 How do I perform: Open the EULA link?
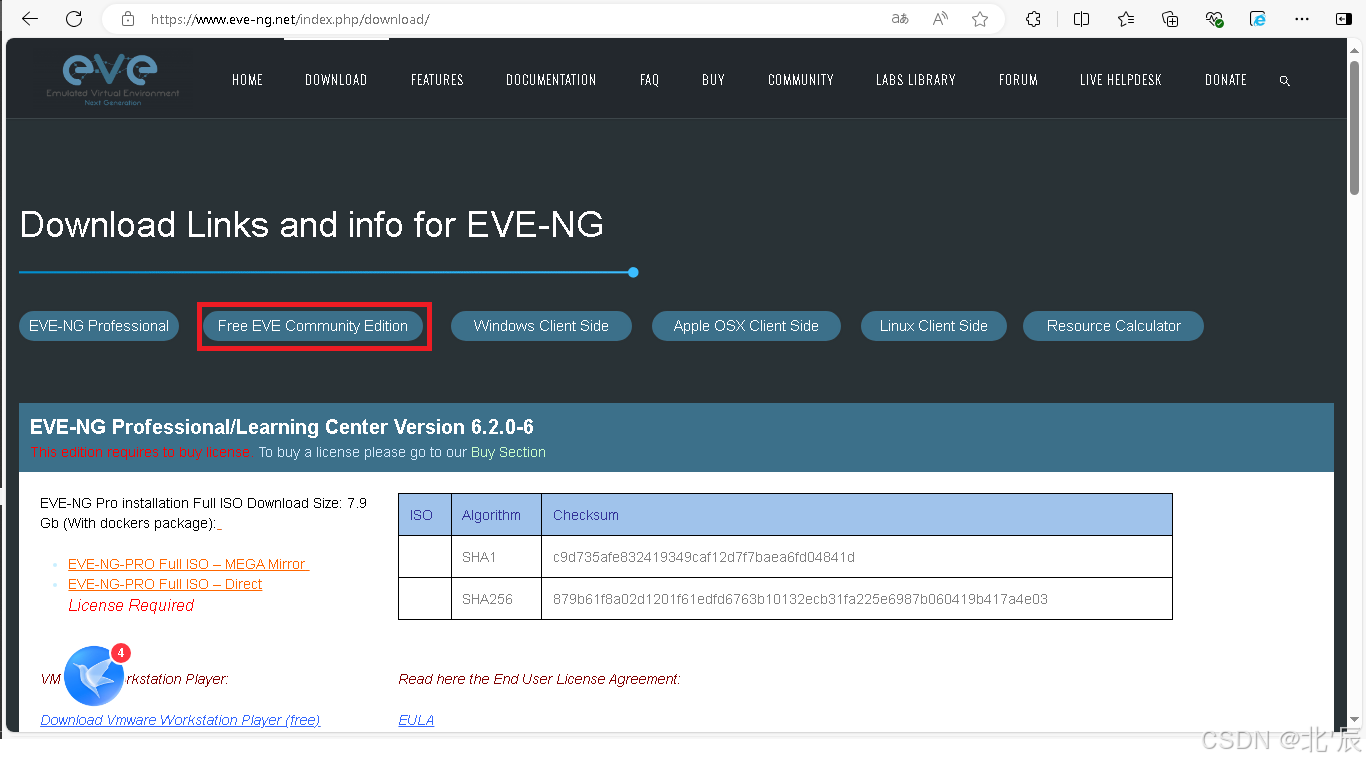click(x=416, y=720)
